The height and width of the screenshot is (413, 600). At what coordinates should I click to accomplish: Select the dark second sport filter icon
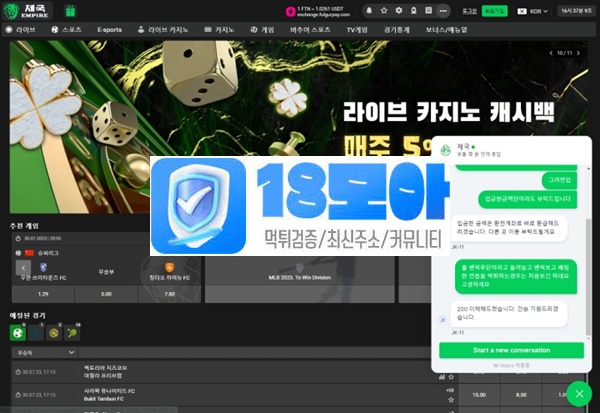click(36, 333)
